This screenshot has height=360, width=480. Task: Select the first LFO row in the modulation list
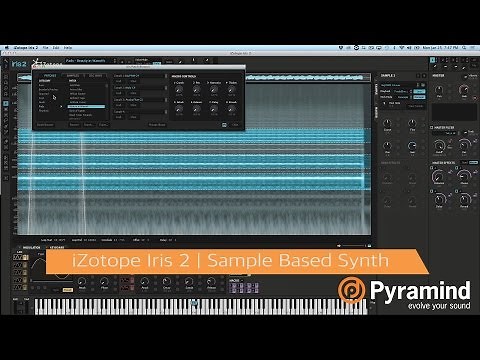(21, 258)
